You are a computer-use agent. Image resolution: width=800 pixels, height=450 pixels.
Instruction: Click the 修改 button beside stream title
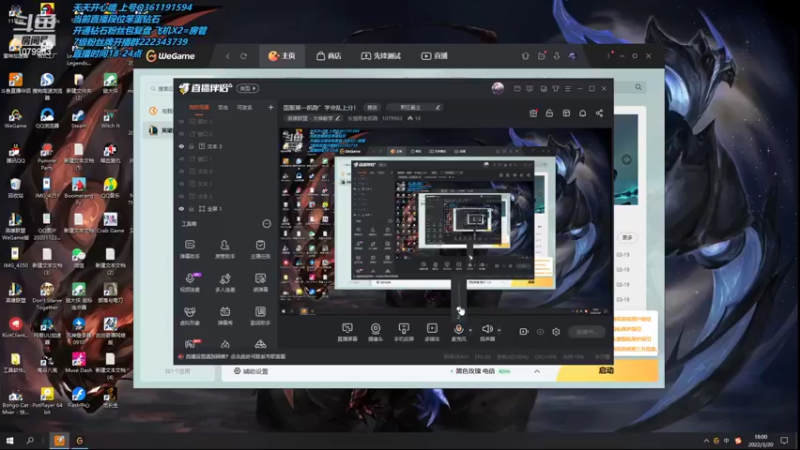(x=372, y=108)
